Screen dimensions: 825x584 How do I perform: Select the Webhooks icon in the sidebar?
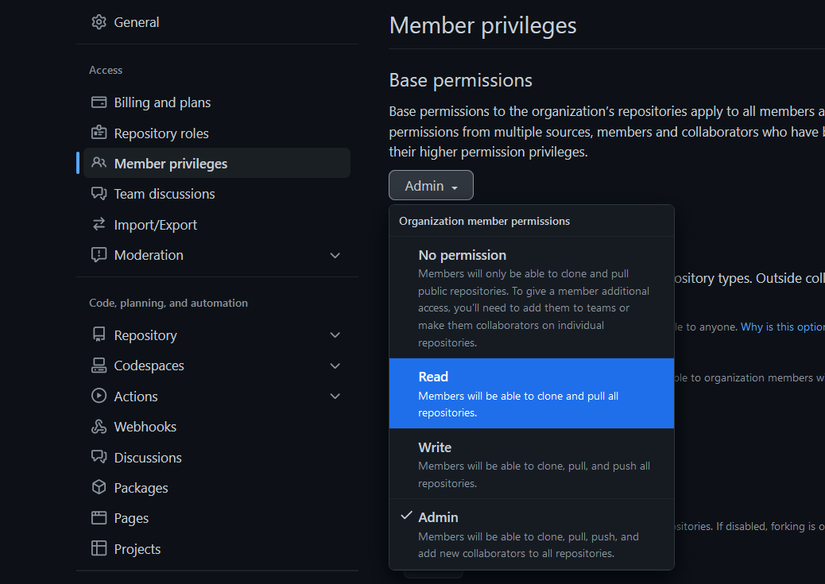98,426
